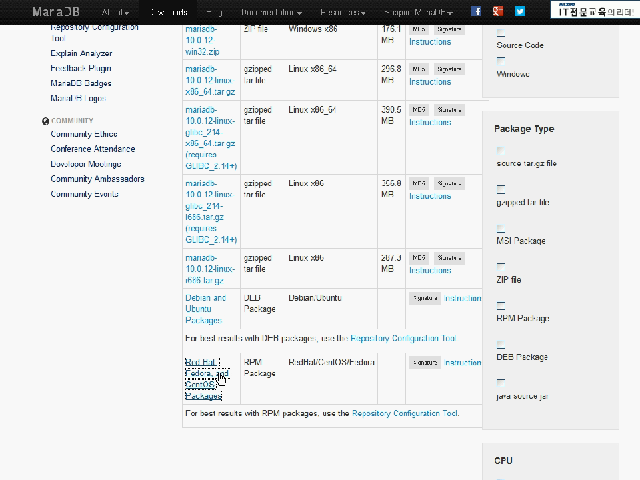Click the COMMUNITY section icon in sidebar
The height and width of the screenshot is (480, 640).
(45, 121)
